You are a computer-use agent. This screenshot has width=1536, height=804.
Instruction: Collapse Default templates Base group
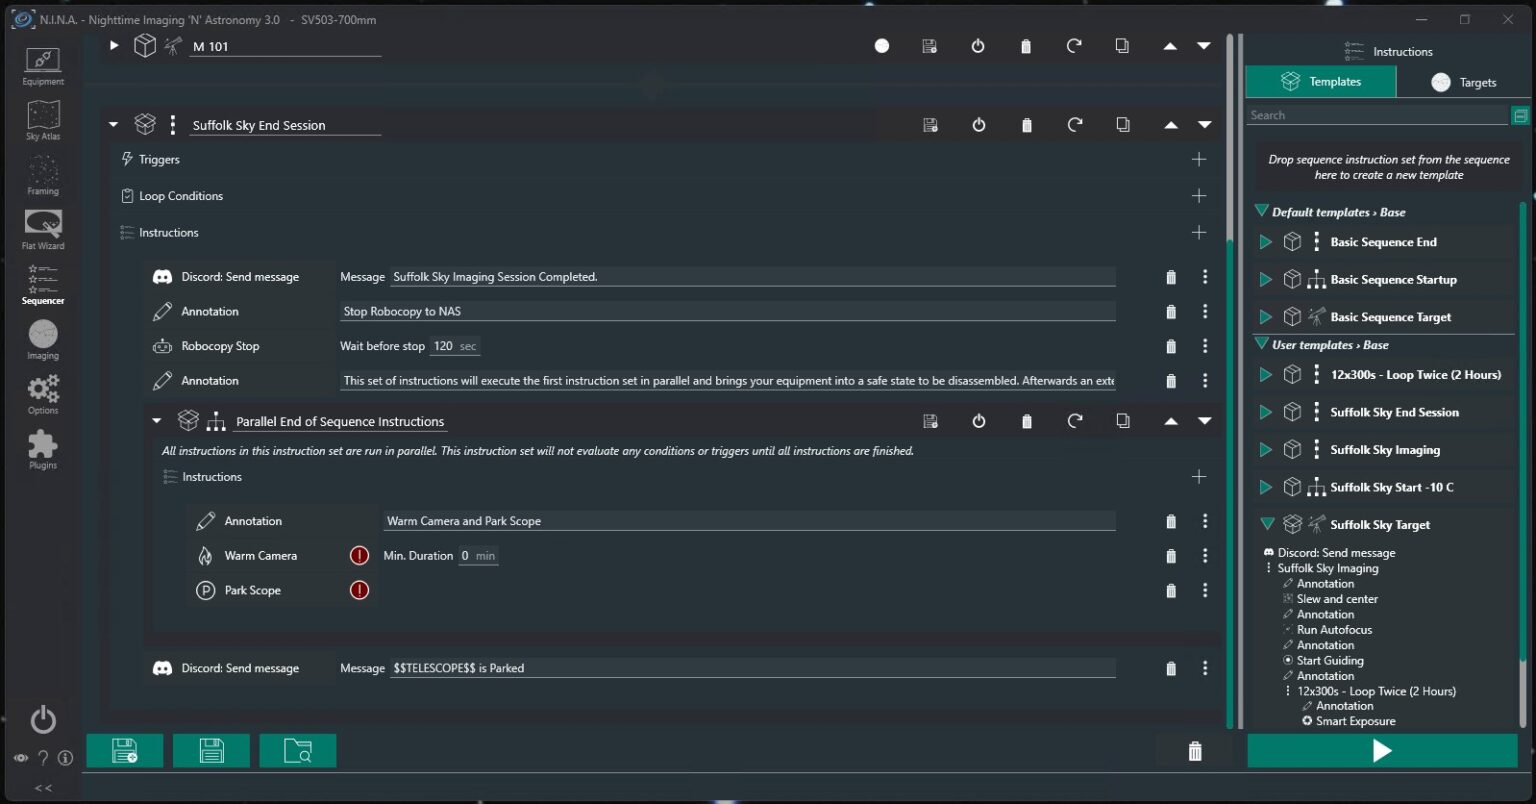[1262, 212]
